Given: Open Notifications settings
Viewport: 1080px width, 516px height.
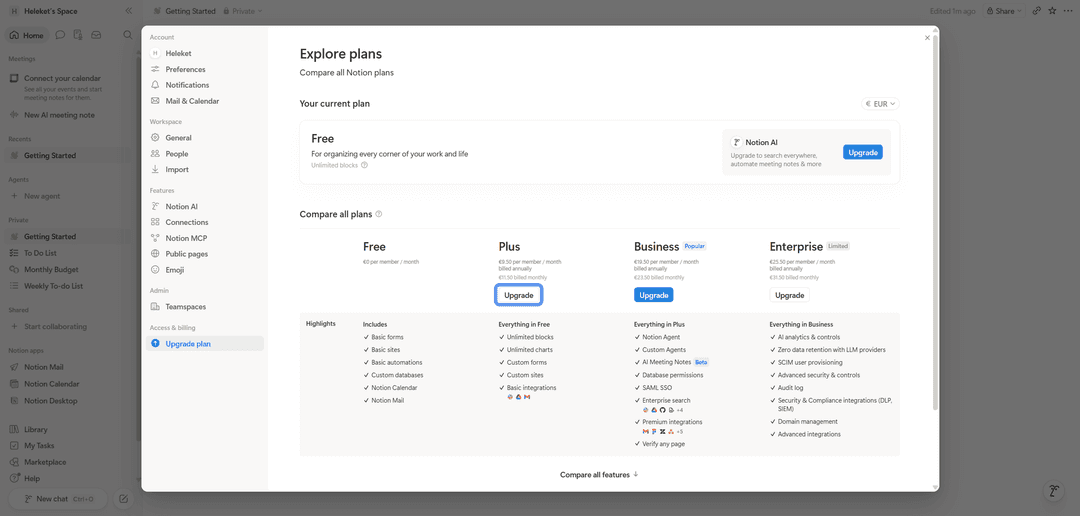Looking at the screenshot, I should [205, 85].
